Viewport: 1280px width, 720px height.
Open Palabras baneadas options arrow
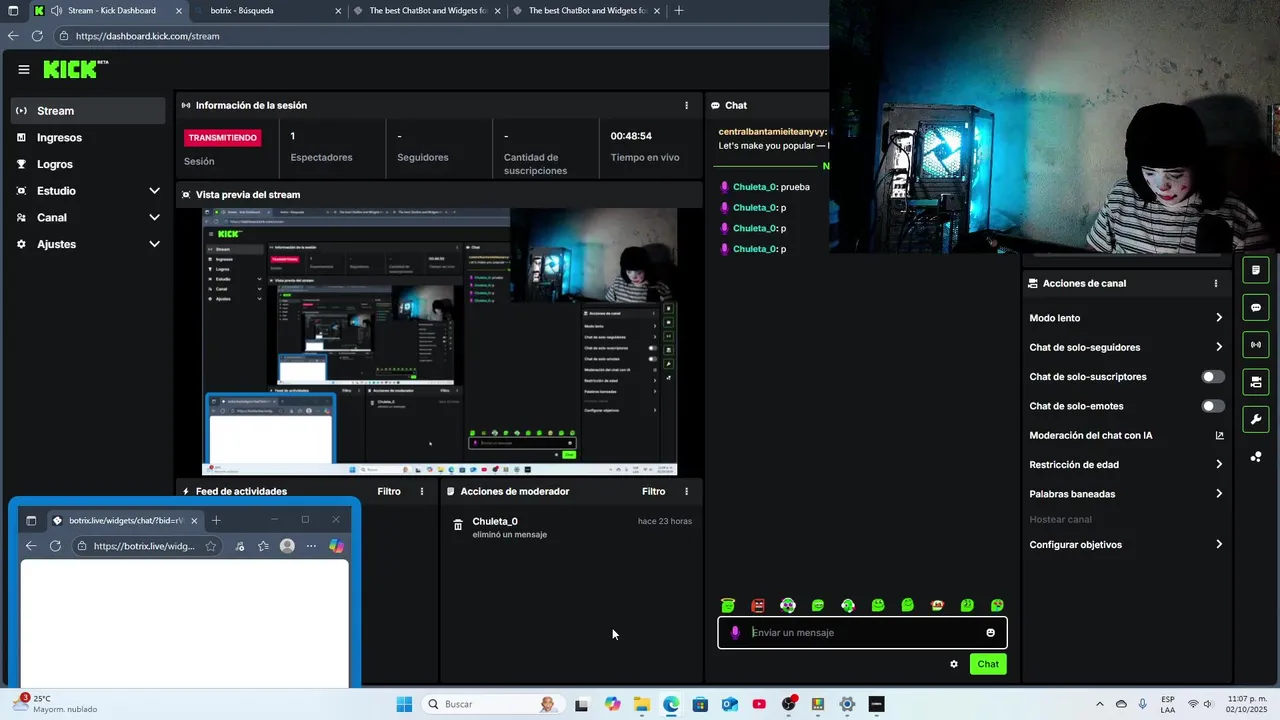pyautogui.click(x=1219, y=494)
